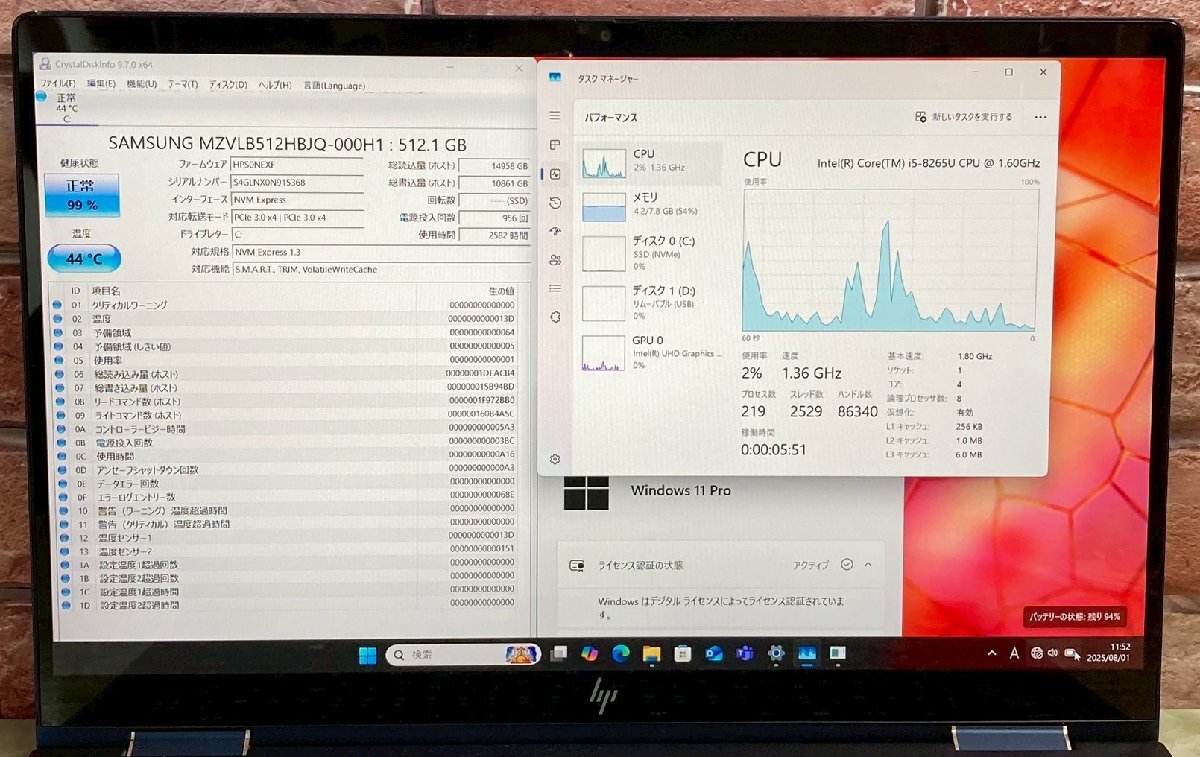Open Settings gear from the taskbar
Screen dimensions: 1200x757
click(x=776, y=654)
